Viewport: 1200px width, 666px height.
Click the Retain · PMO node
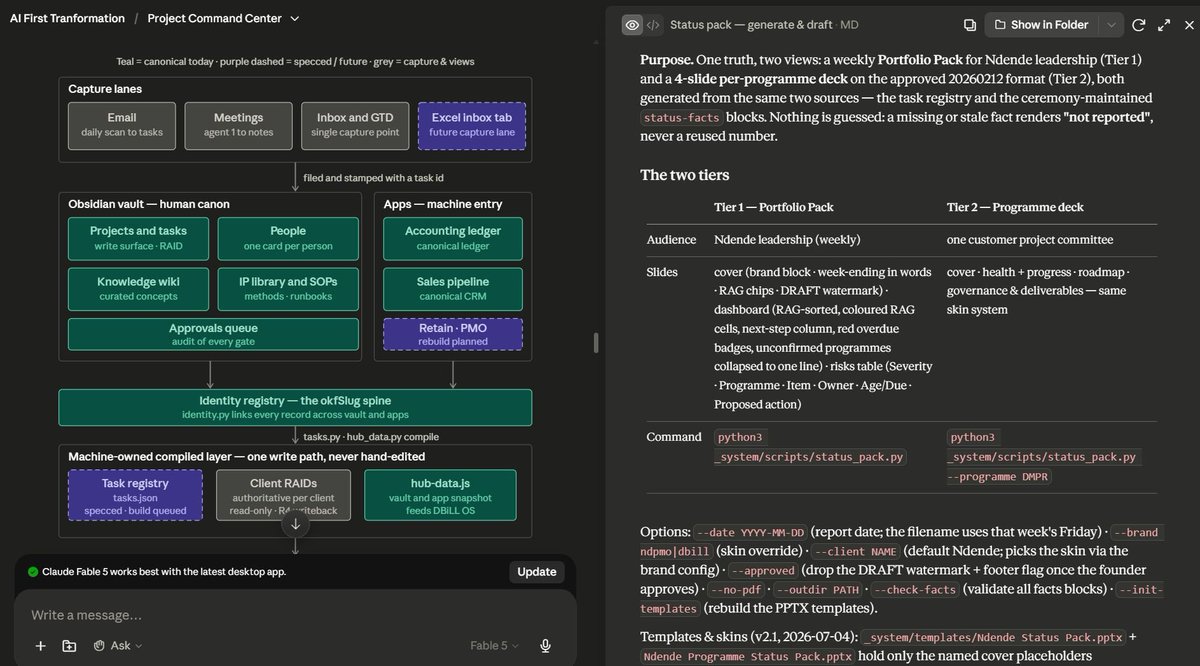click(x=453, y=334)
